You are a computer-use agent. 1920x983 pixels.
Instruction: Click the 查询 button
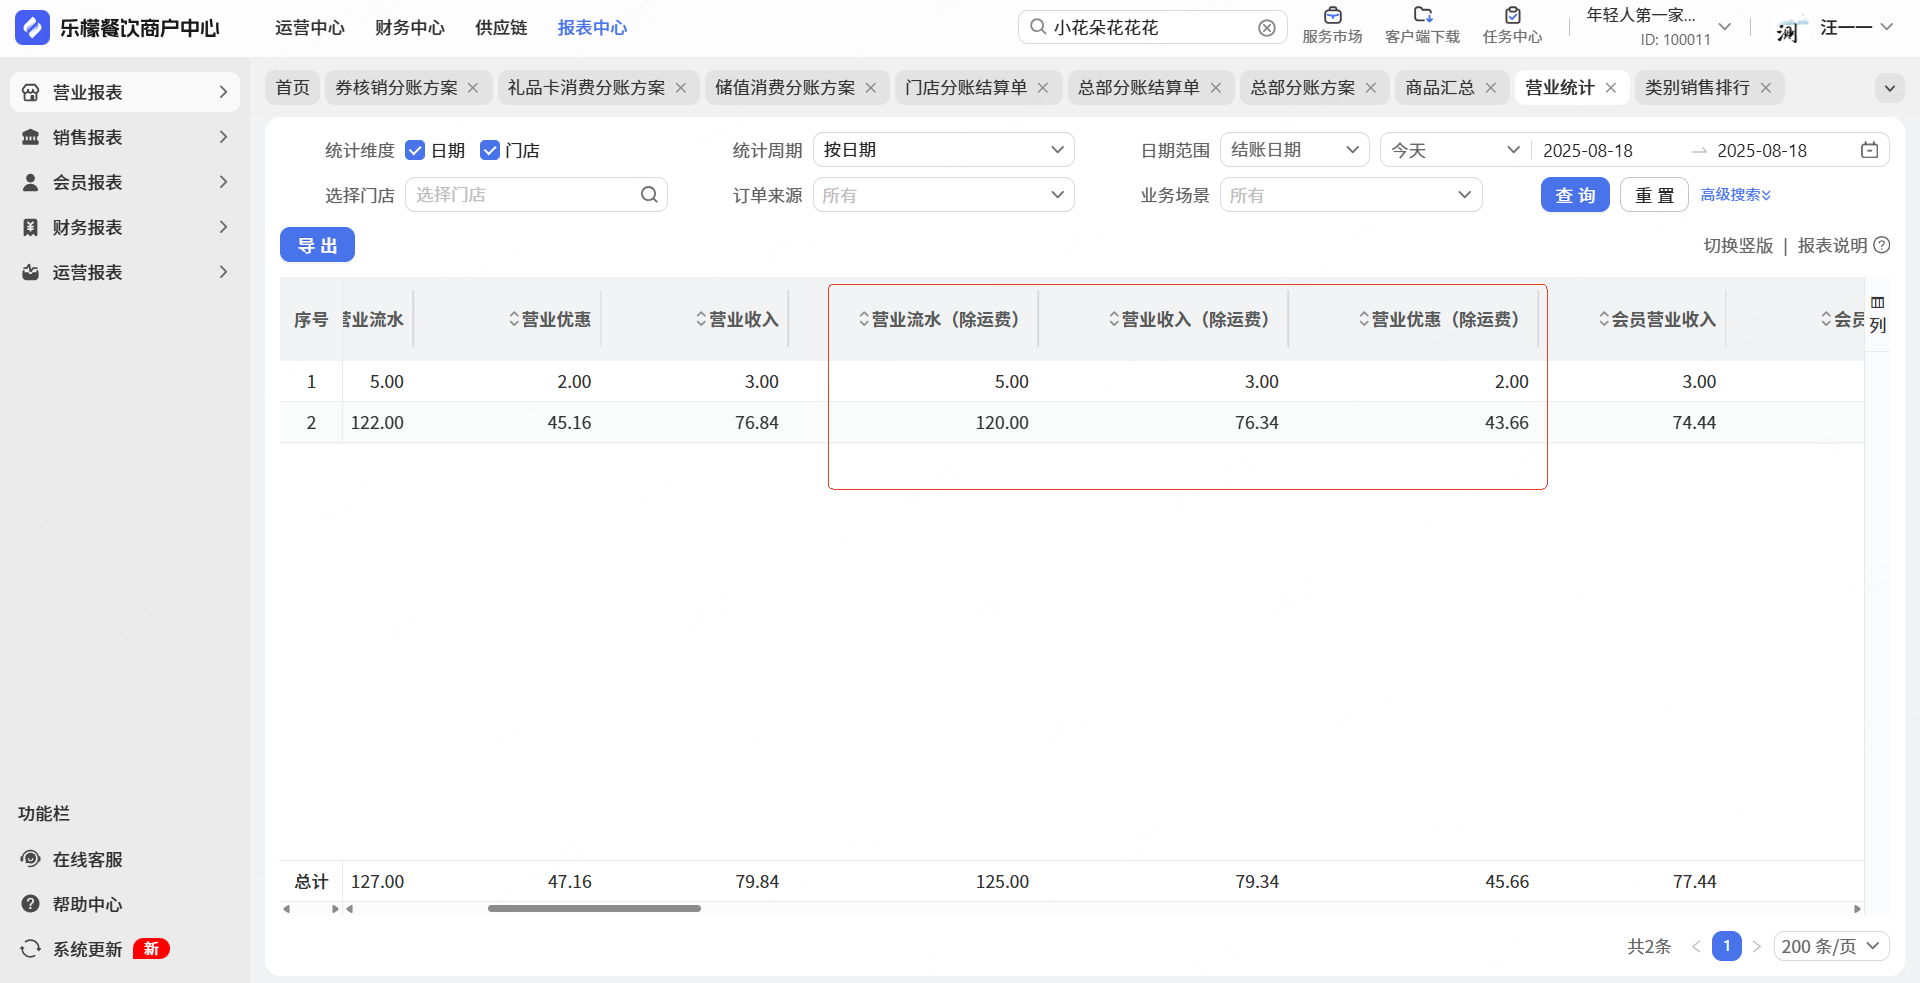point(1575,195)
